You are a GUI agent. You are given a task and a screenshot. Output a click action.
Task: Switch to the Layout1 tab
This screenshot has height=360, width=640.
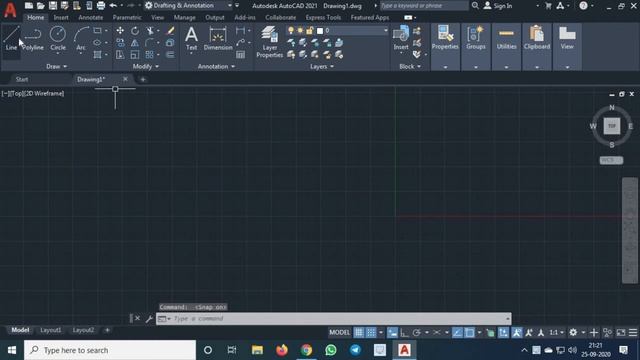point(51,330)
